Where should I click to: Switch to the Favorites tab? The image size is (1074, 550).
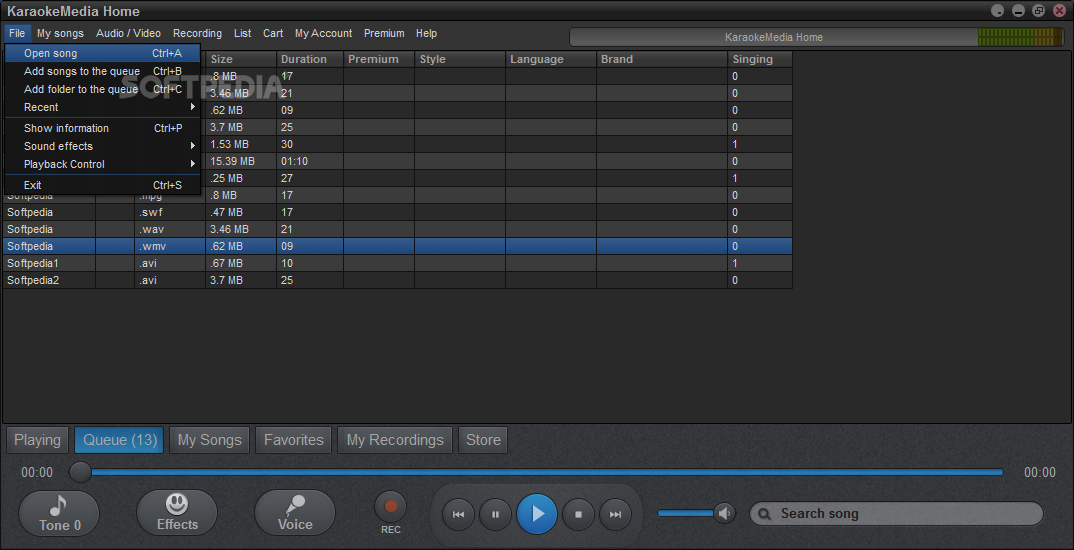click(x=294, y=440)
